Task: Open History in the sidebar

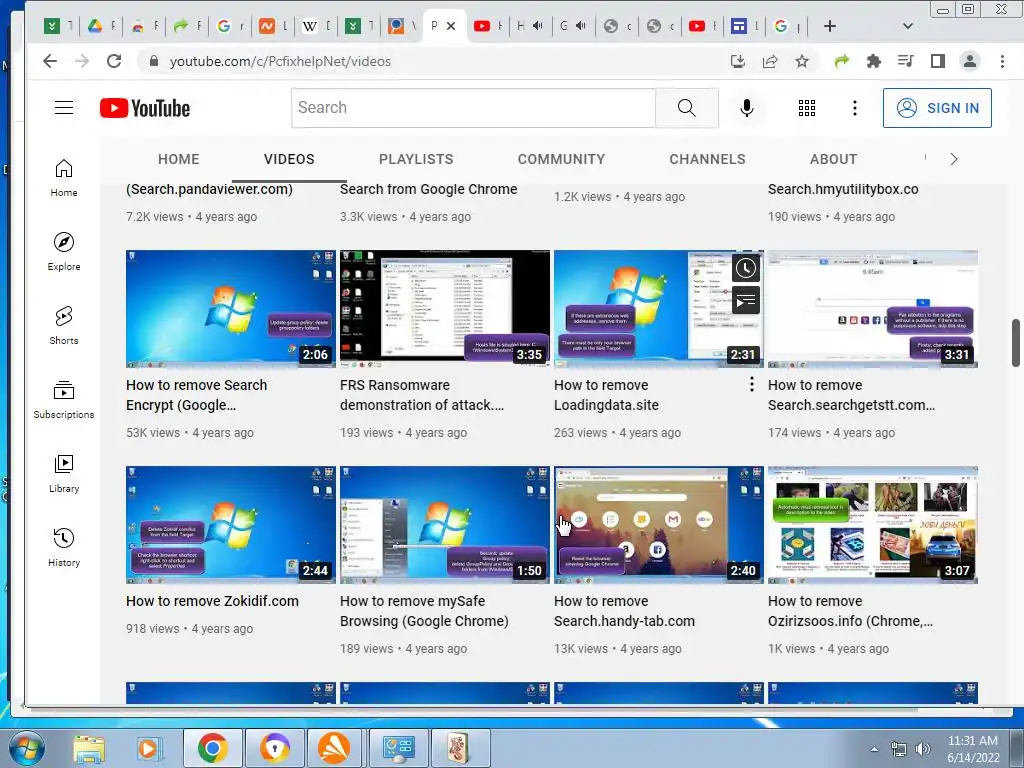Action: [x=63, y=547]
